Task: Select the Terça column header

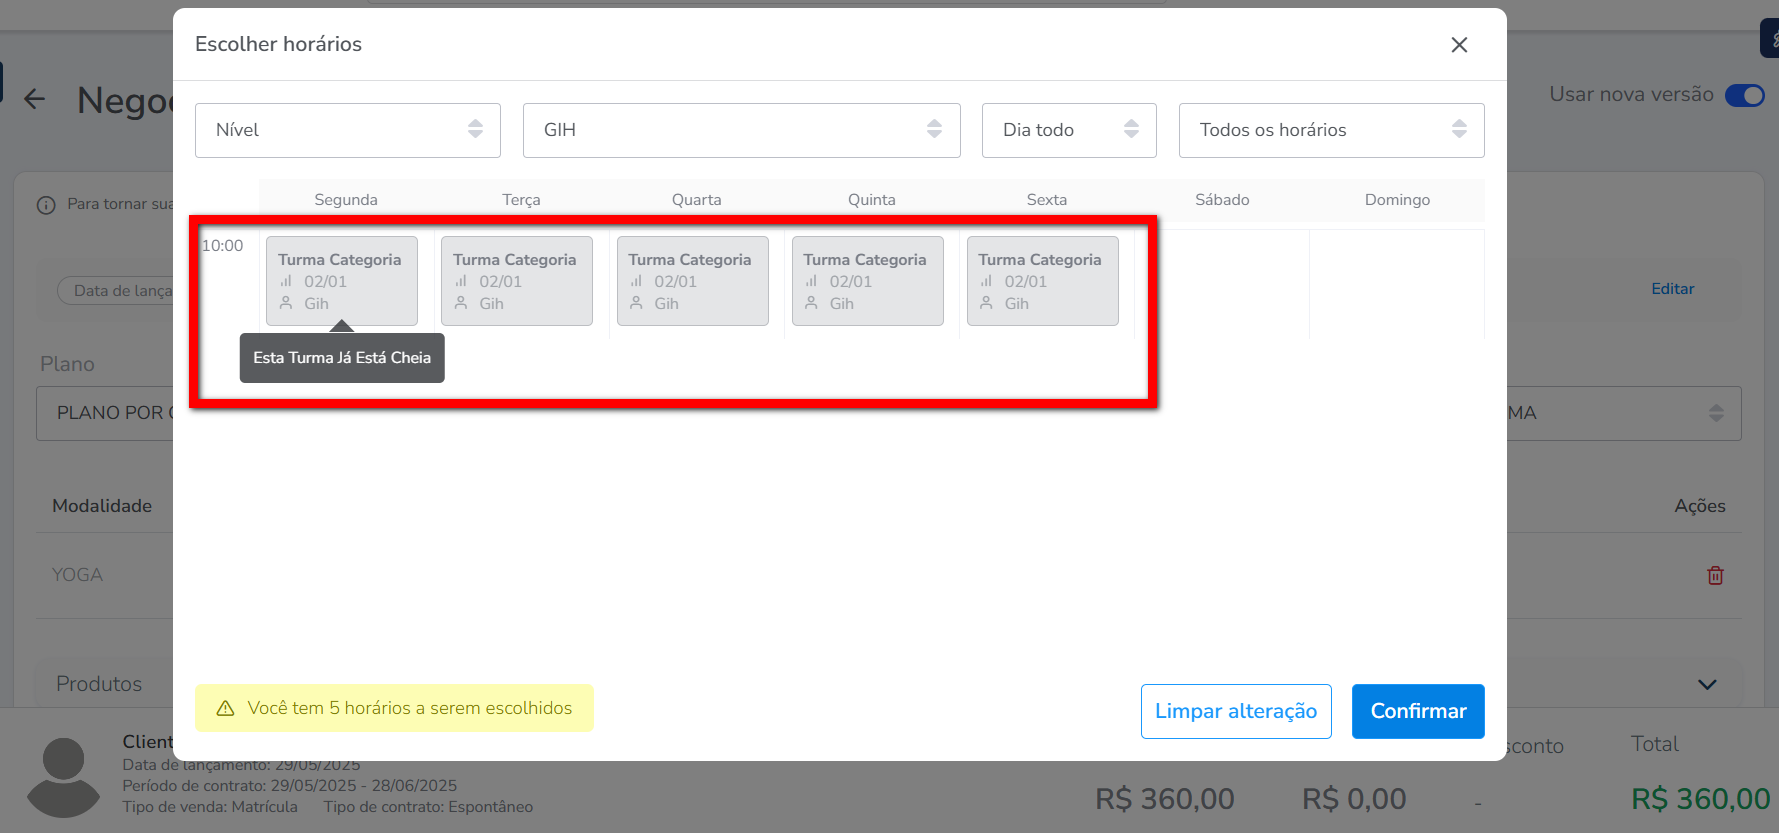Action: (x=521, y=200)
